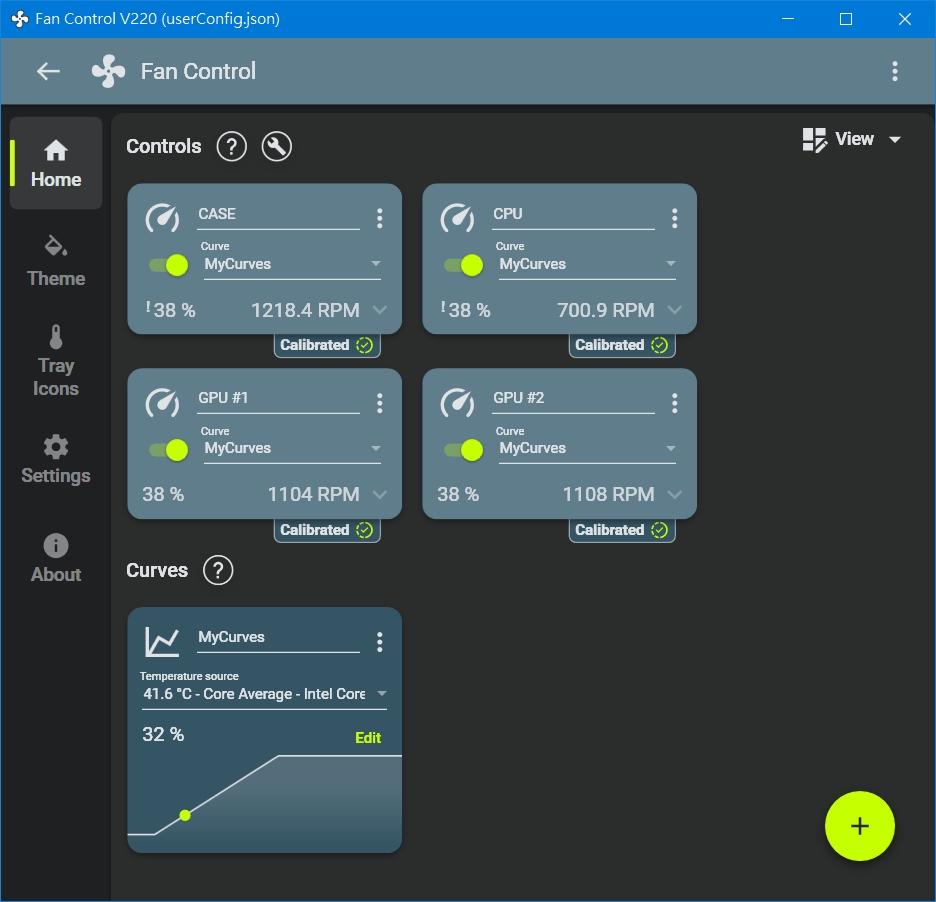
Task: Disable the CPU fan control switch
Action: 464,265
